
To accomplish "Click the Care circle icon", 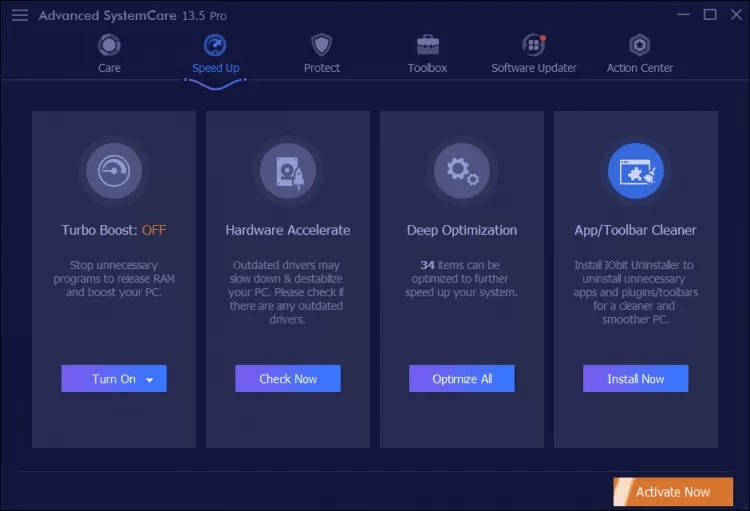I will (x=109, y=45).
